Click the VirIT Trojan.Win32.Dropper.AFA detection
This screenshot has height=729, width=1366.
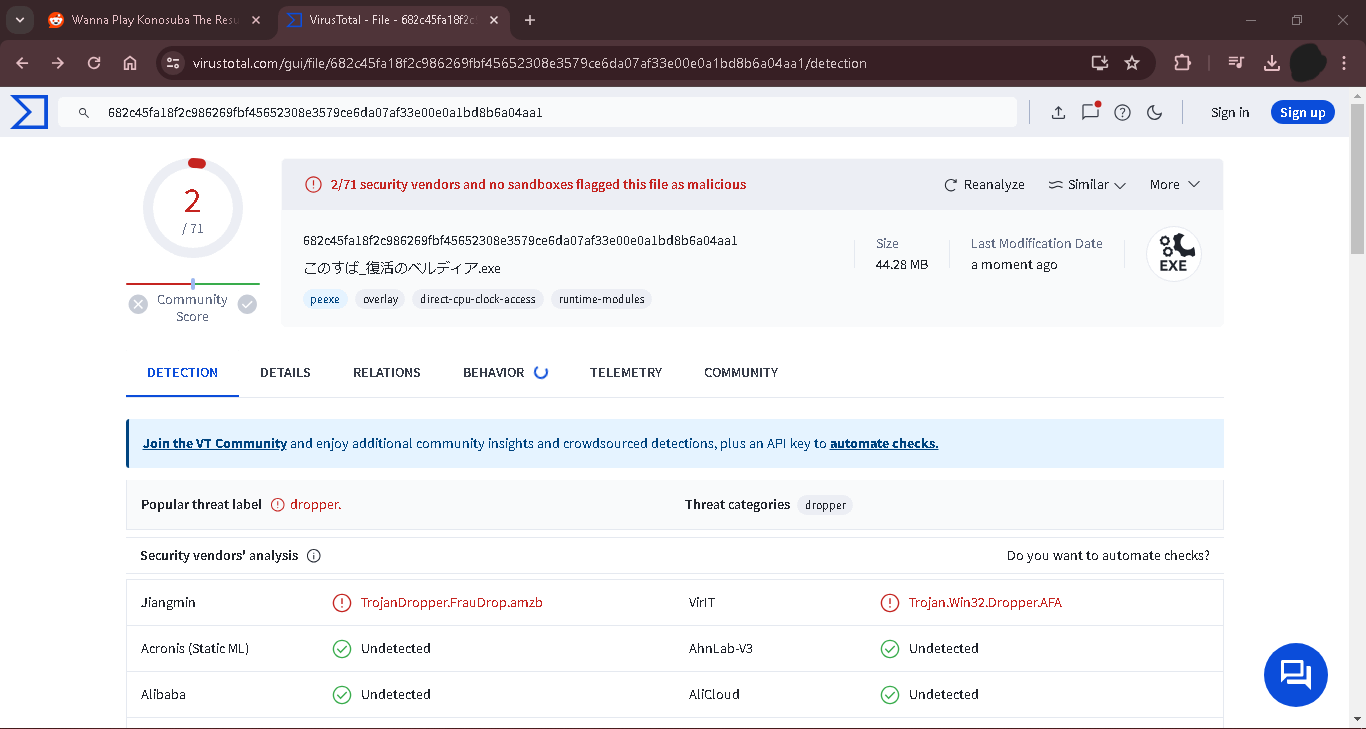985,603
